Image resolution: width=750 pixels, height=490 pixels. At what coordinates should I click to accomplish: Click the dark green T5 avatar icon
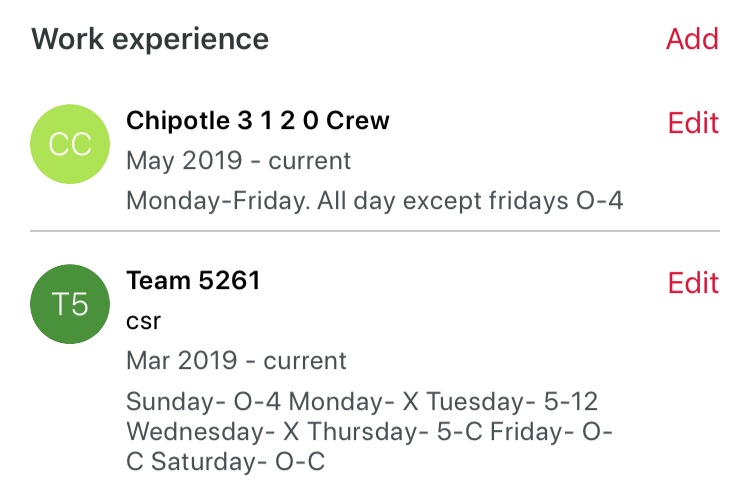pyautogui.click(x=70, y=304)
